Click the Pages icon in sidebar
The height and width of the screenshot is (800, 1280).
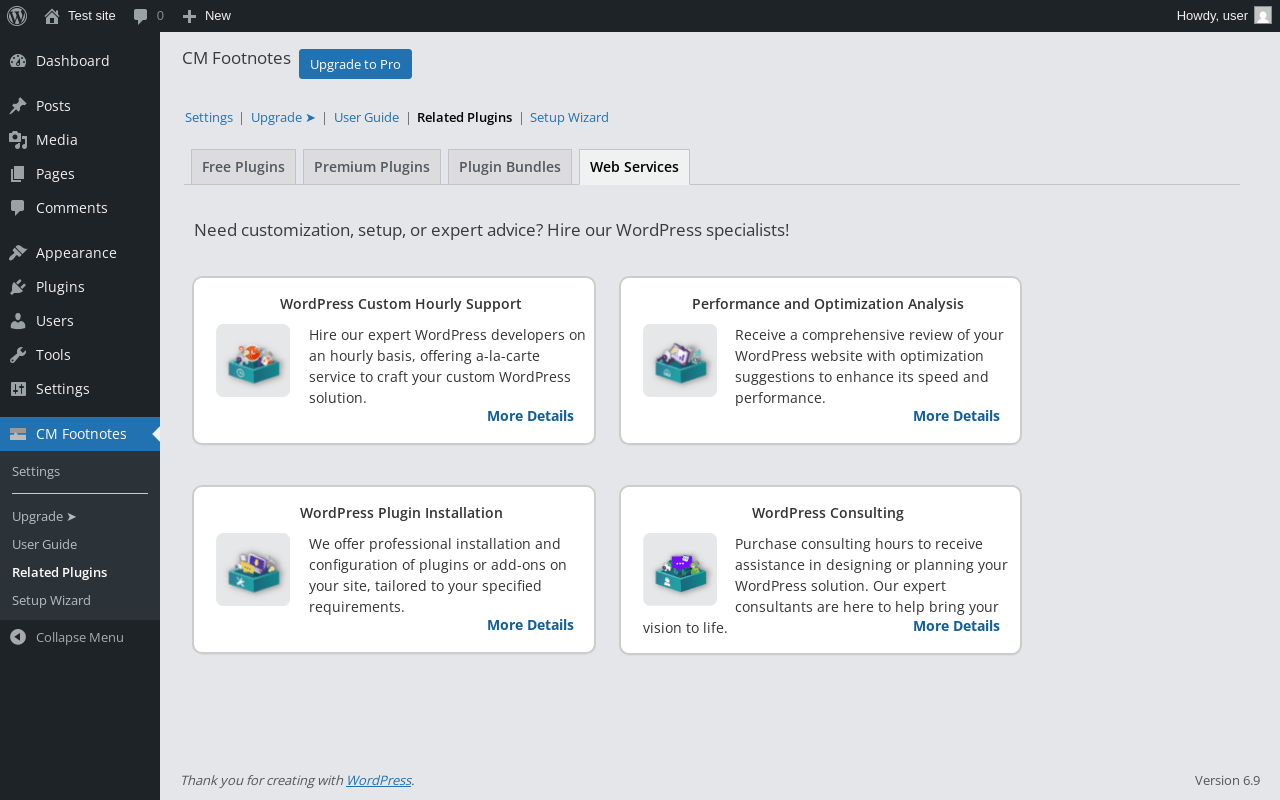[18, 174]
